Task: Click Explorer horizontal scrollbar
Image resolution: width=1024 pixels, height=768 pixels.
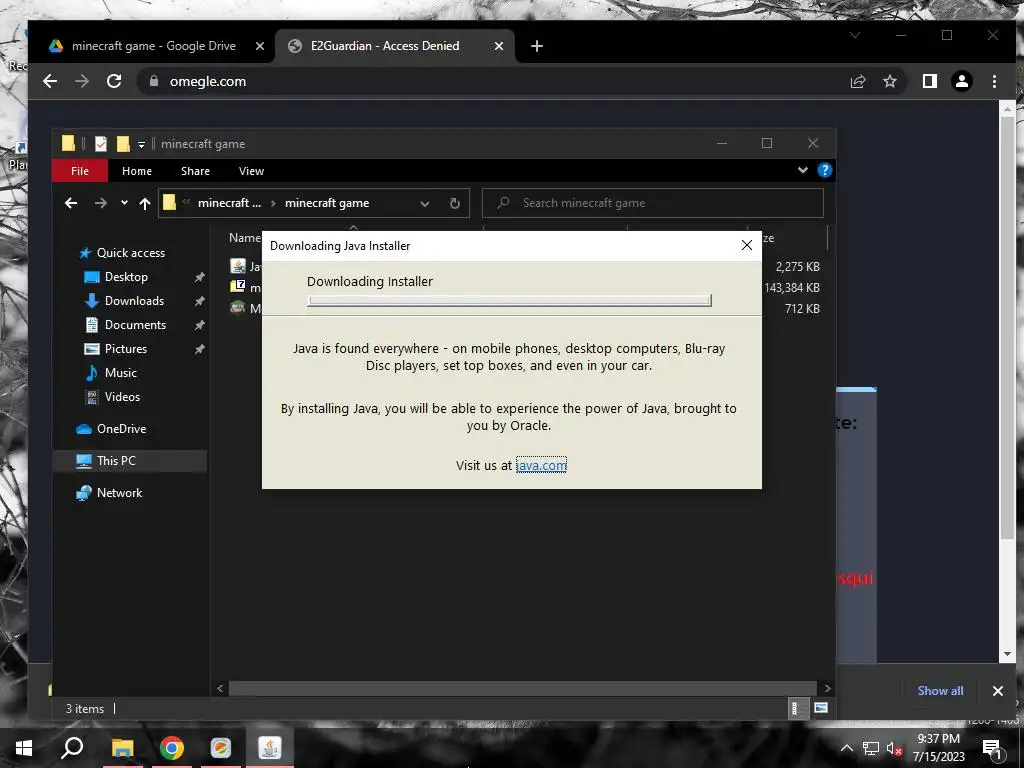Action: pos(522,688)
